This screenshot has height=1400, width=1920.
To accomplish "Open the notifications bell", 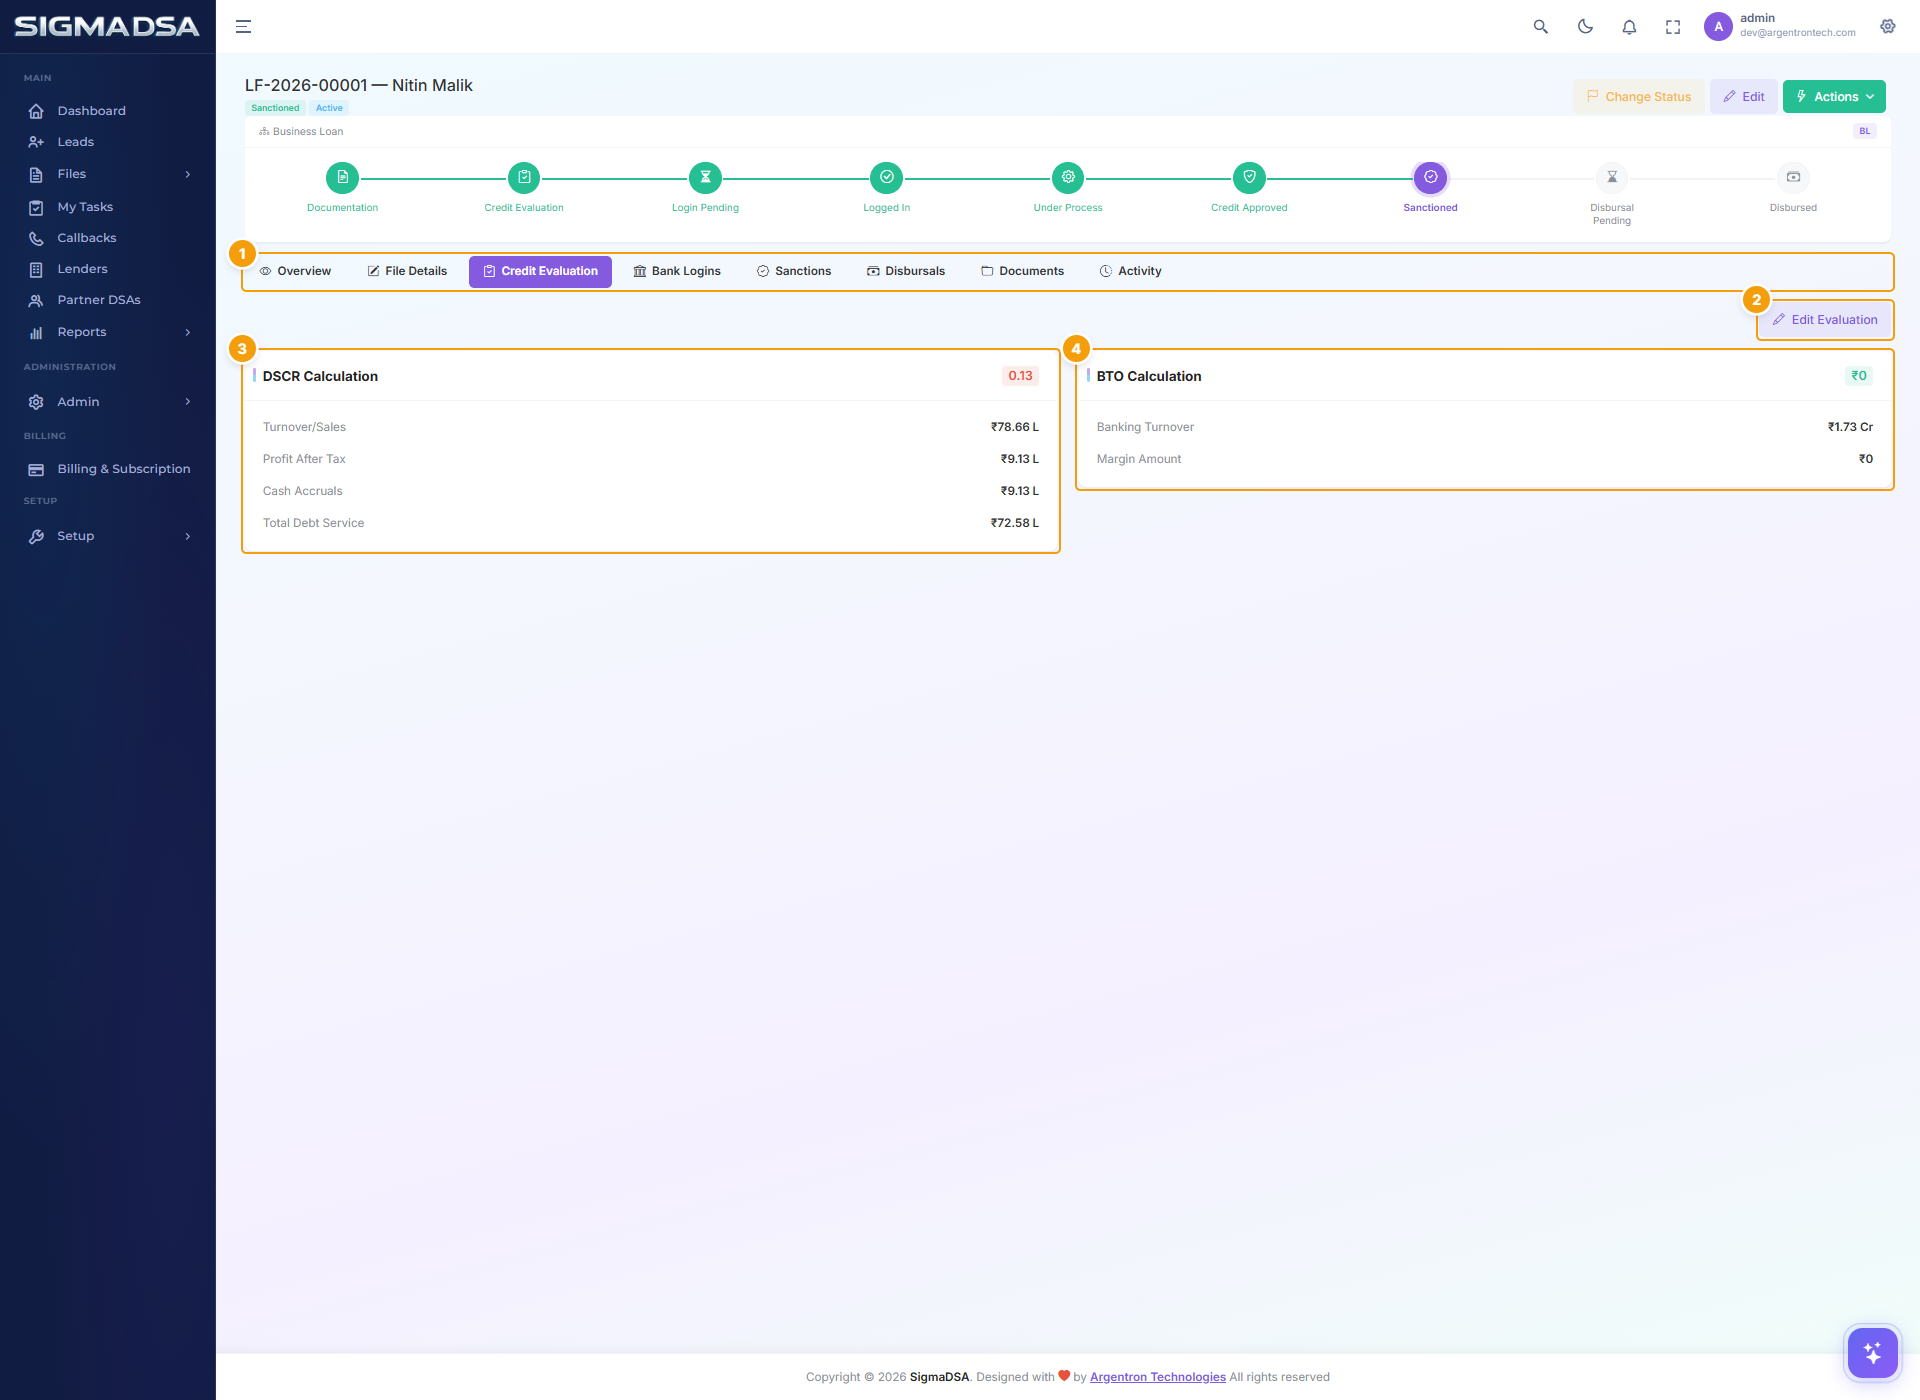I will click(1629, 27).
